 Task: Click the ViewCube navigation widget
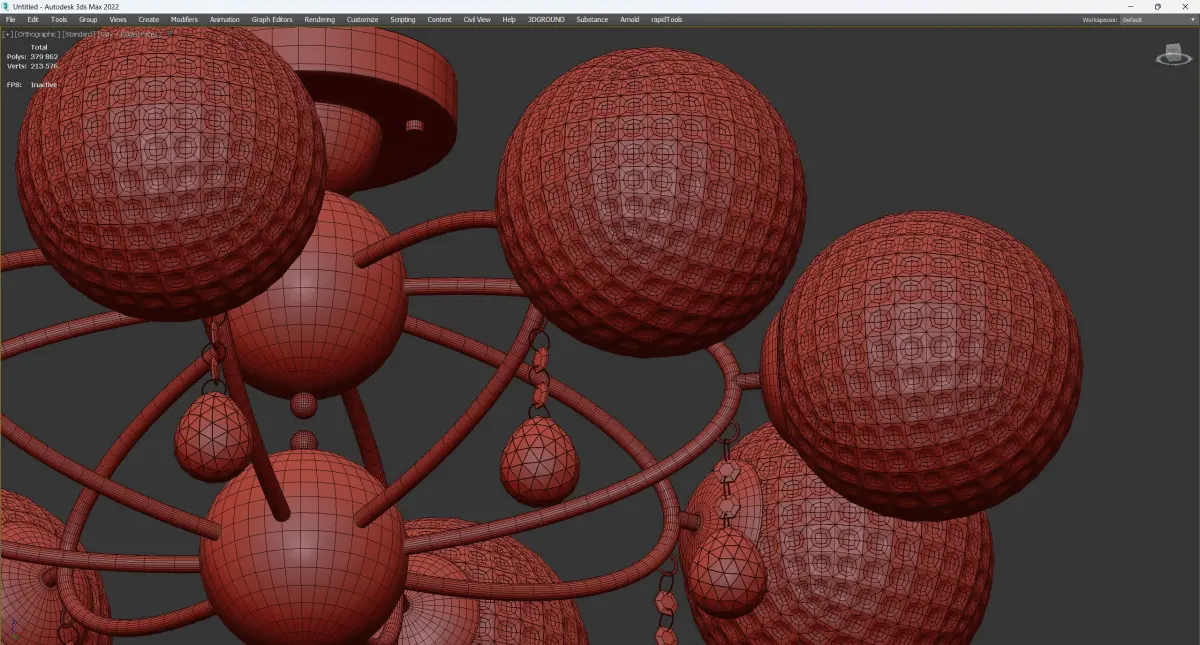tap(1173, 55)
